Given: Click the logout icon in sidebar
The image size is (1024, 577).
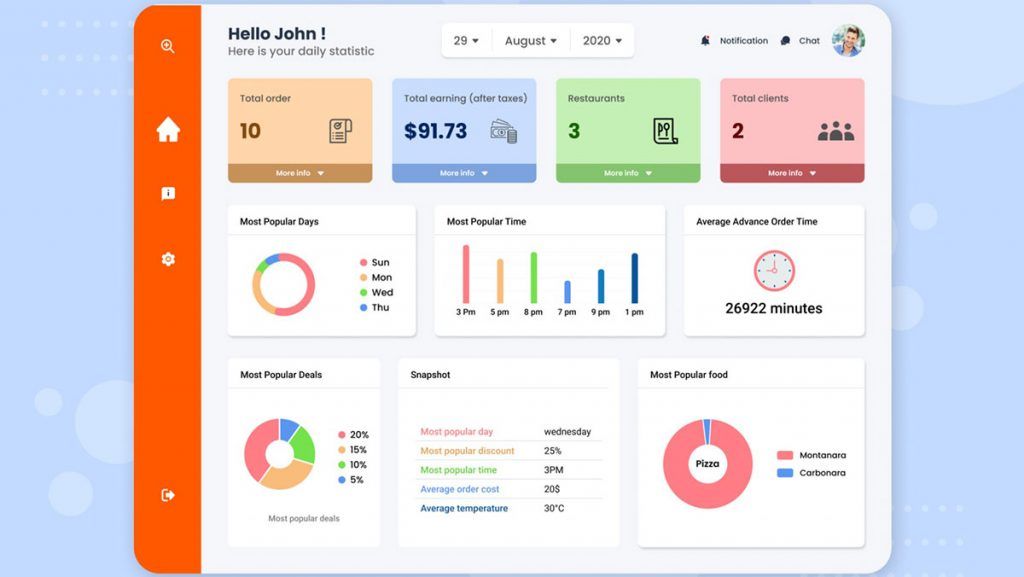Looking at the screenshot, I should pyautogui.click(x=168, y=495).
